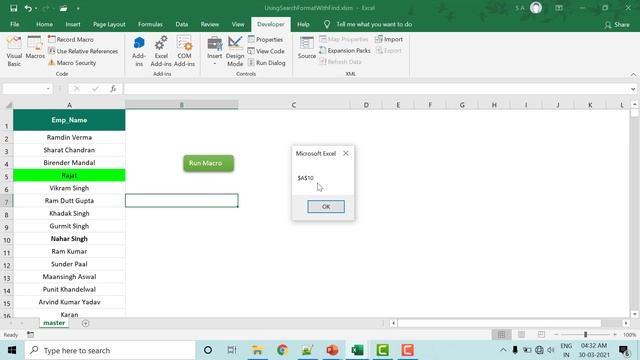Image resolution: width=640 pixels, height=360 pixels.
Task: Switch to Page Layout view
Action: (521, 335)
